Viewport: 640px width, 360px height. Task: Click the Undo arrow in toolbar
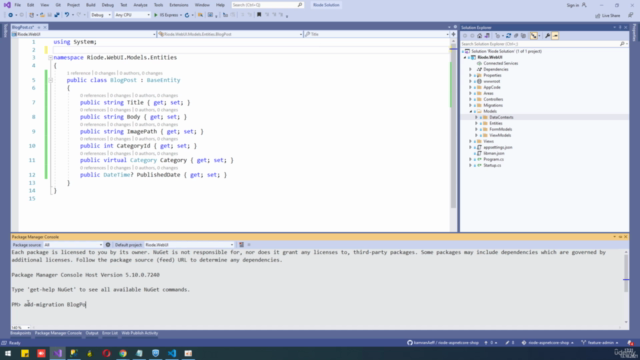(67, 15)
